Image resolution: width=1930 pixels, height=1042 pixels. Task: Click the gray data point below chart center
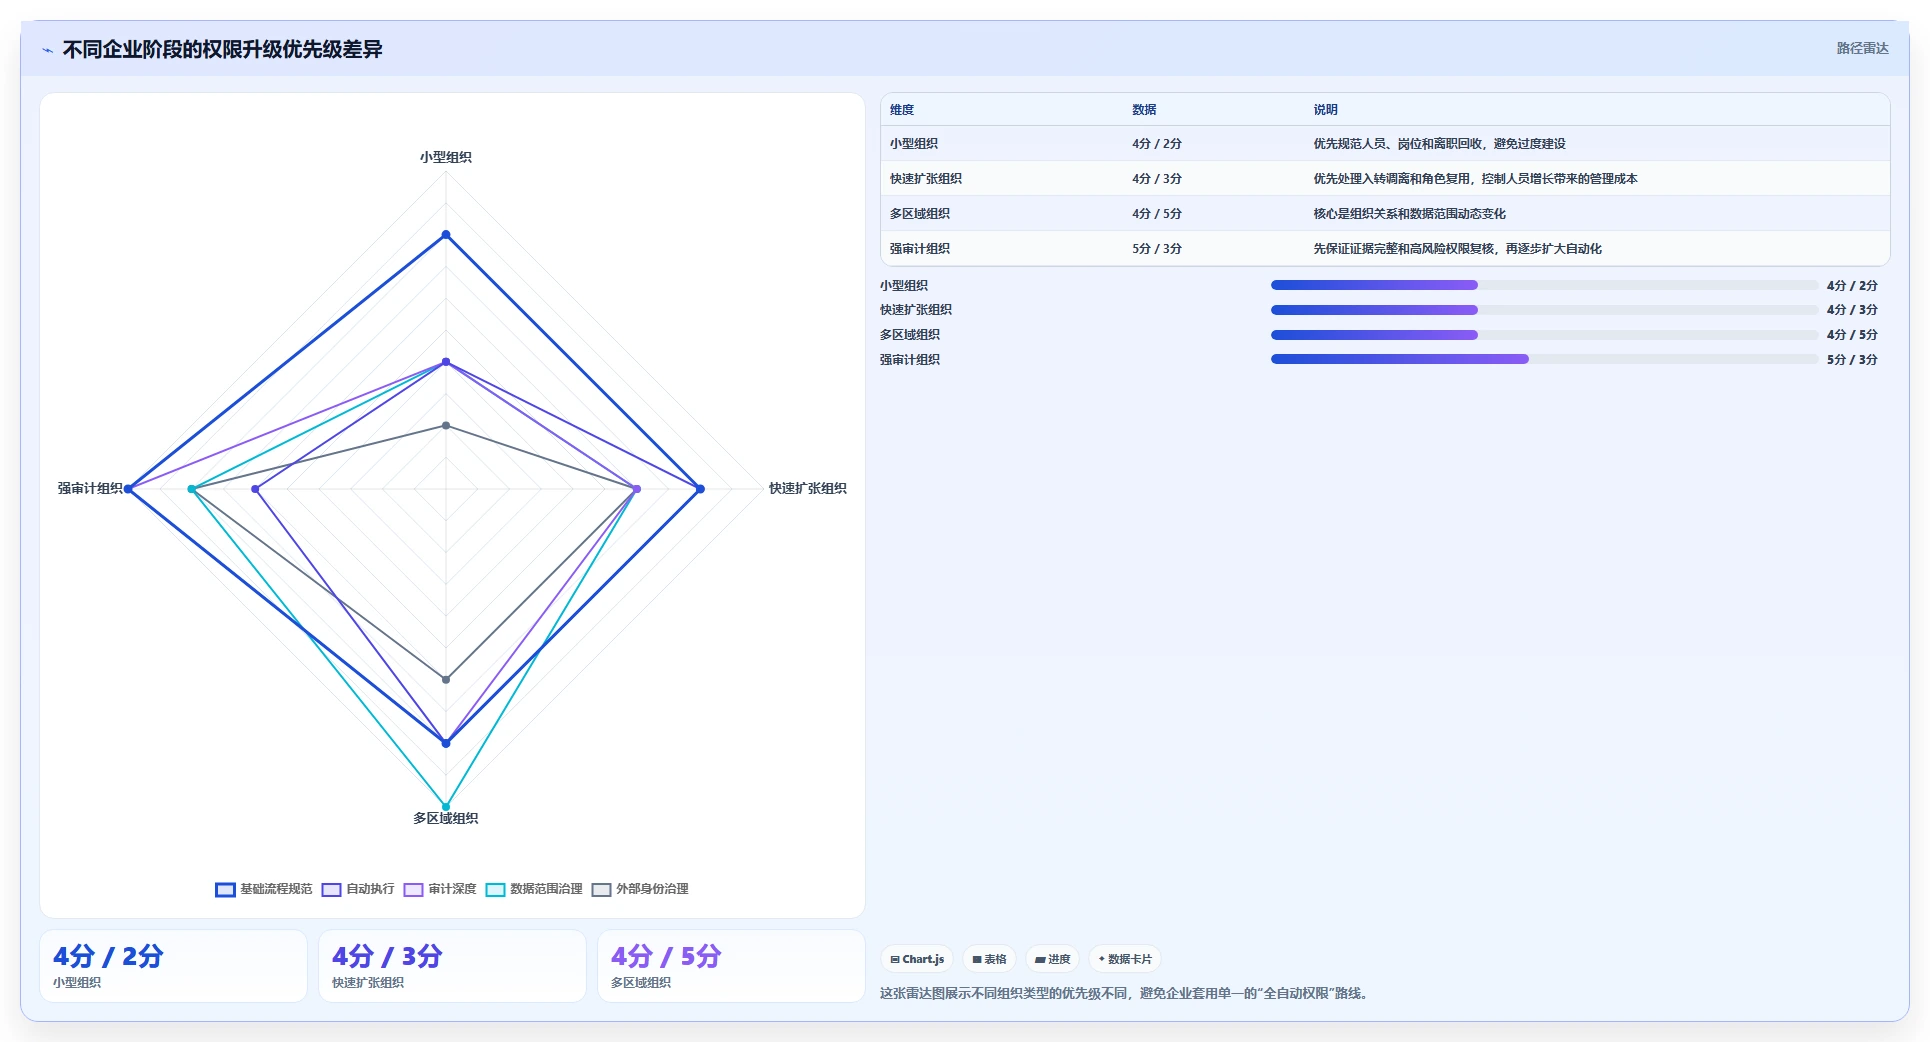446,679
